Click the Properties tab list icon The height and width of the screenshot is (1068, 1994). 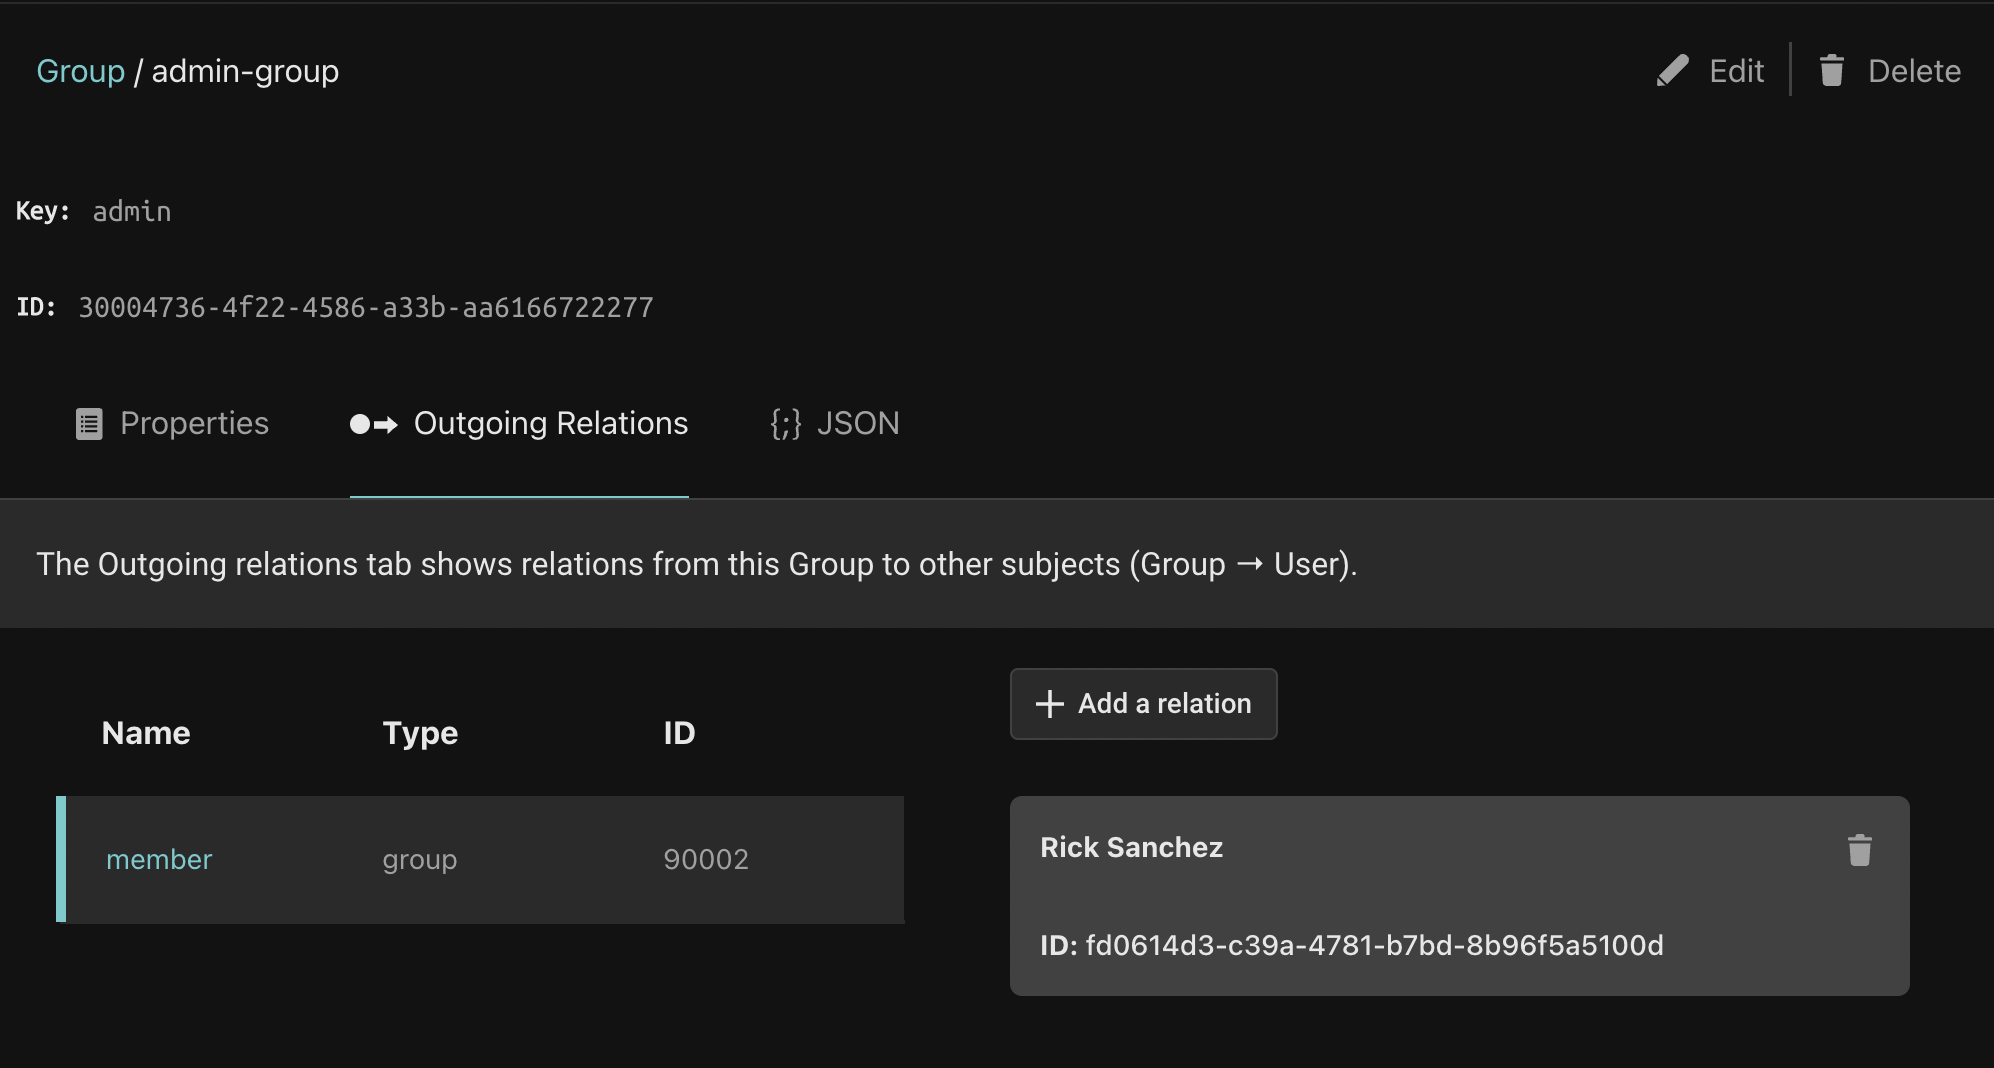point(89,424)
